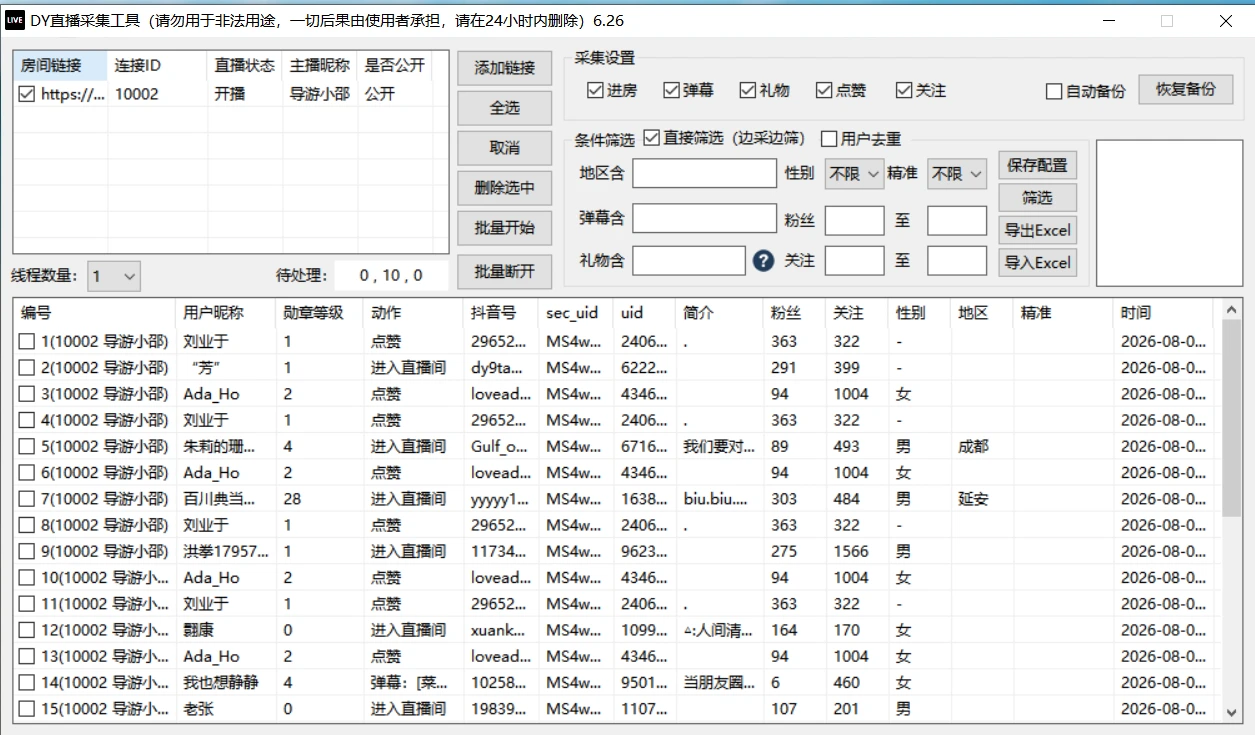
Task: Click the 添加链接 button
Action: click(505, 68)
